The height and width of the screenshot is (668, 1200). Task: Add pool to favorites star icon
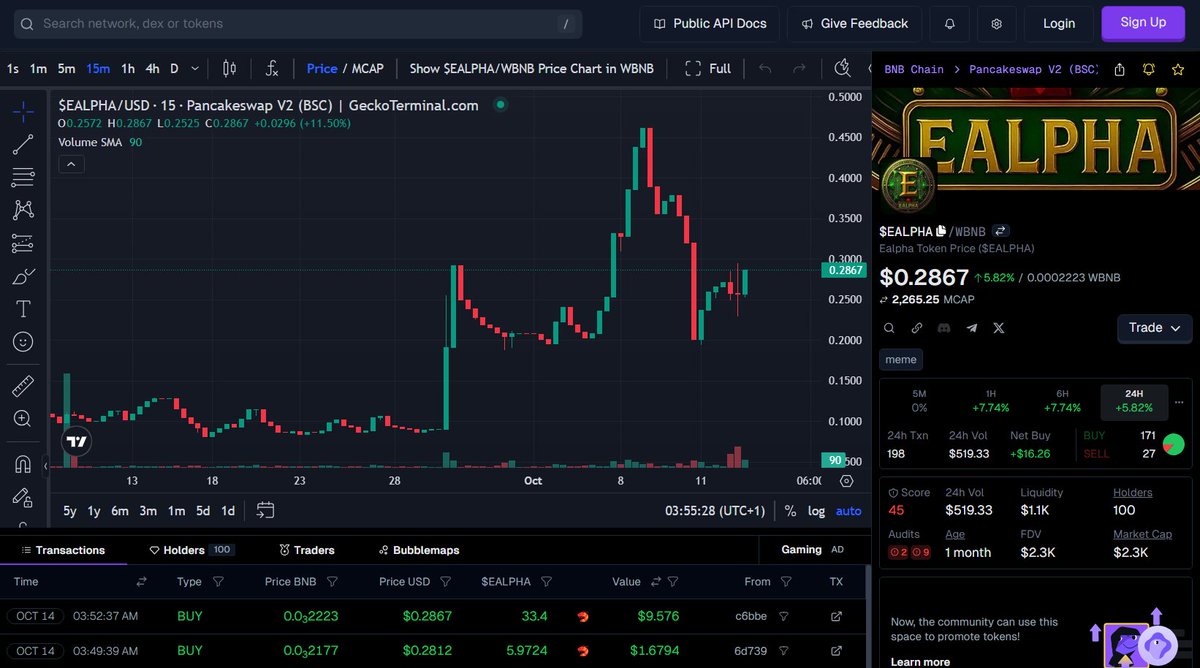[x=1178, y=69]
